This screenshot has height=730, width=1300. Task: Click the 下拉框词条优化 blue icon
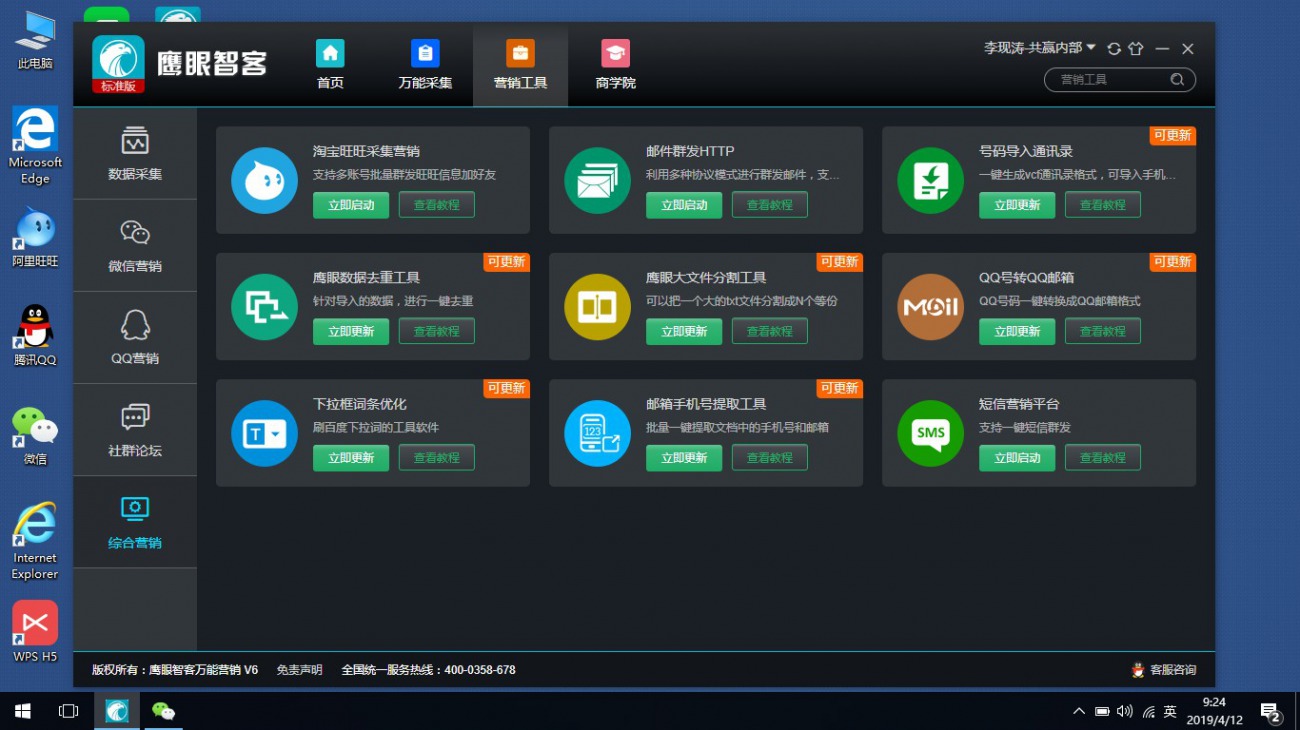tap(264, 433)
